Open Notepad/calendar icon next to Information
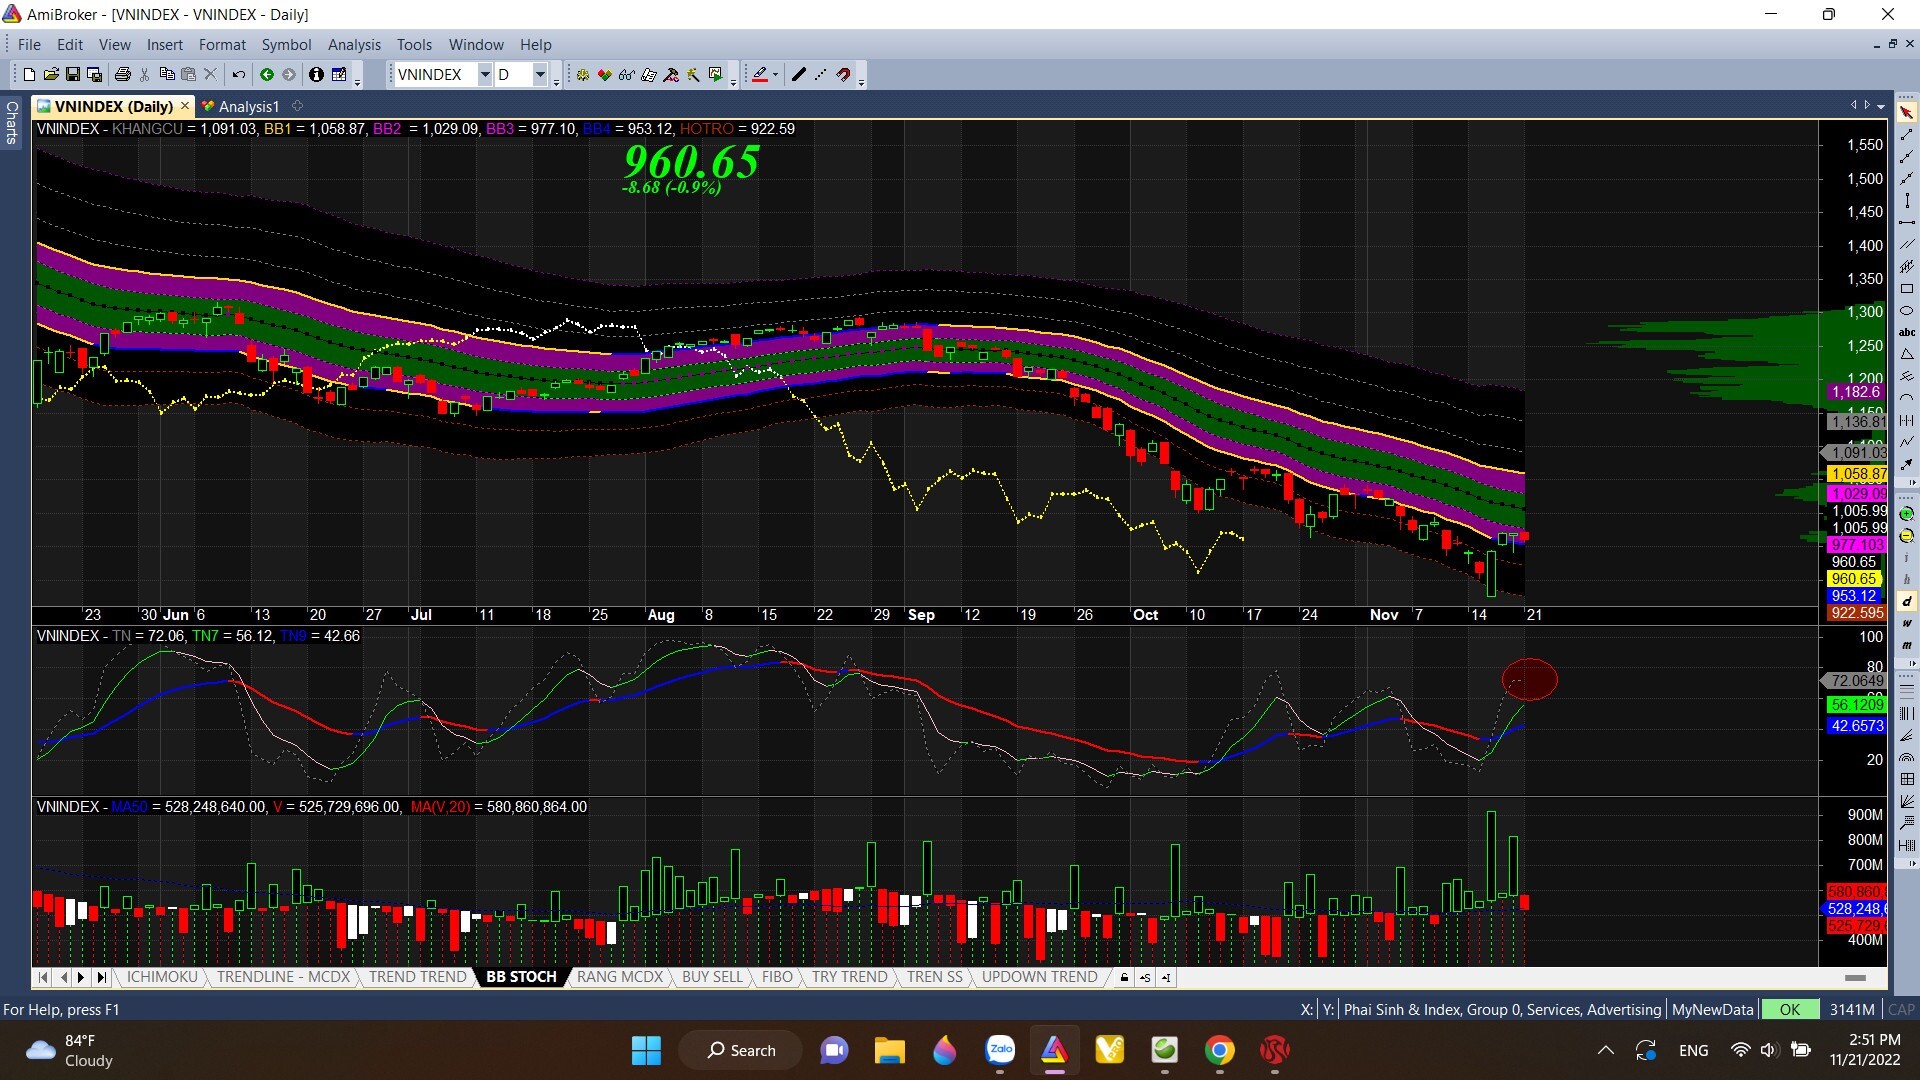This screenshot has height=1080, width=1920. (339, 74)
